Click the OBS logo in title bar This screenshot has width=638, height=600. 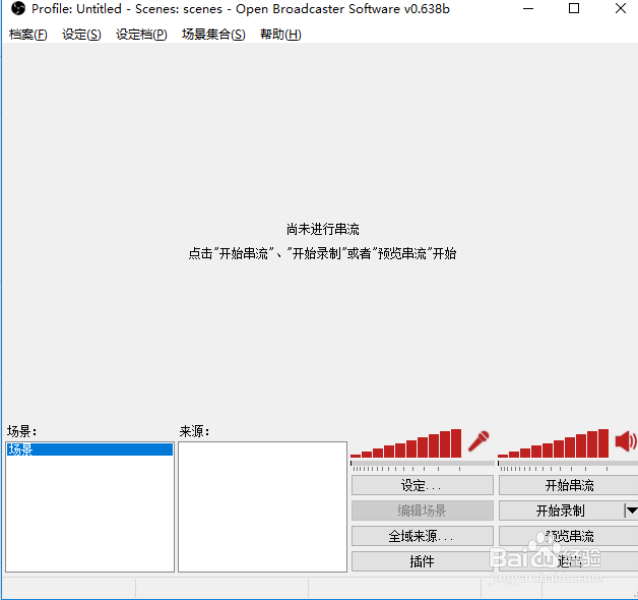coord(18,8)
